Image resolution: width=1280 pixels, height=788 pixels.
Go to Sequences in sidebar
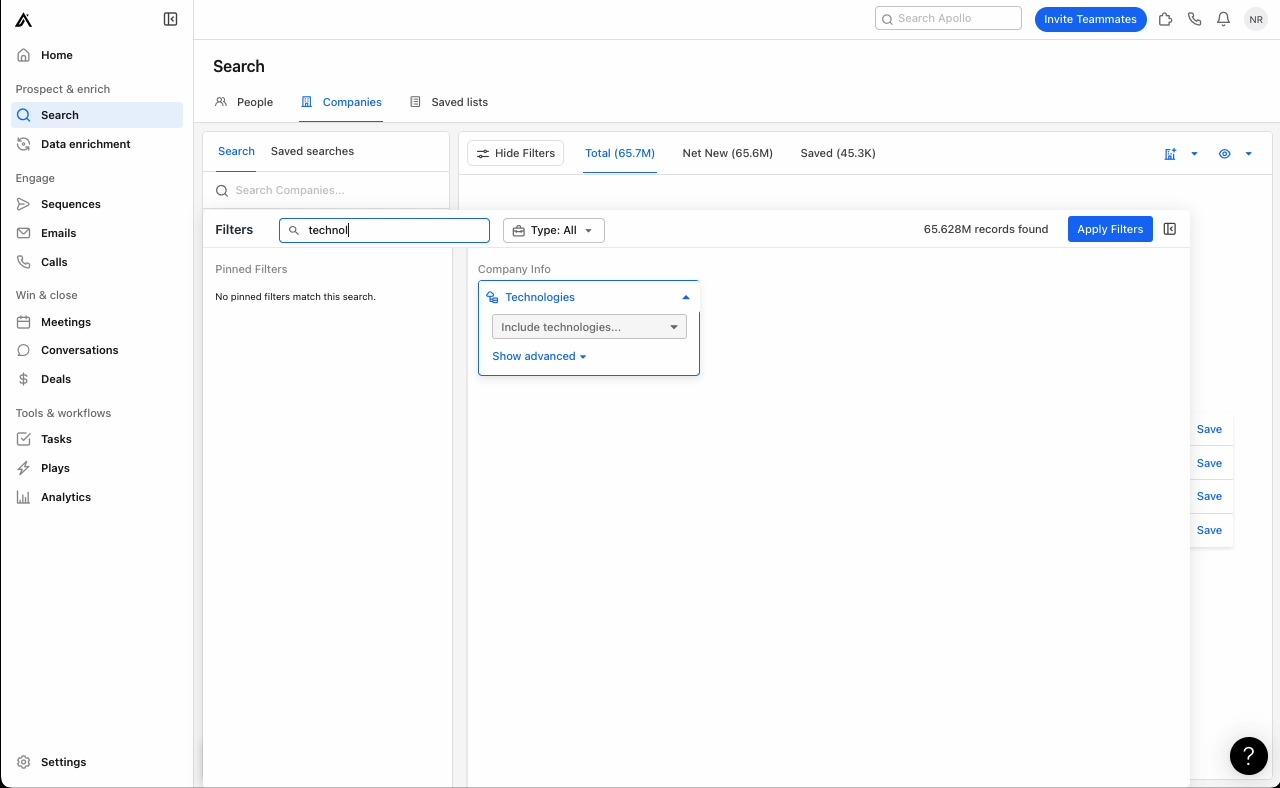tap(97, 204)
